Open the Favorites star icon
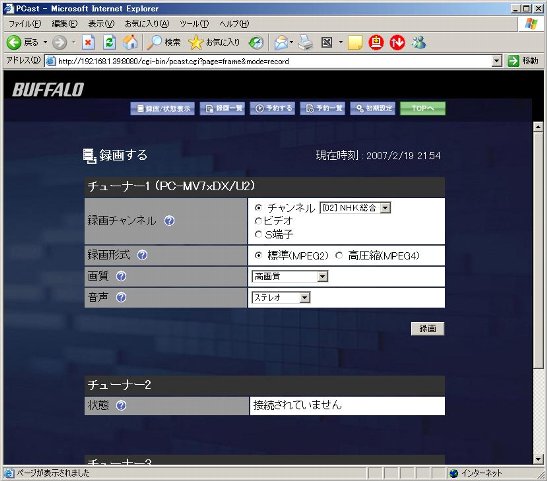Image resolution: width=547 pixels, height=481 pixels. click(x=195, y=43)
